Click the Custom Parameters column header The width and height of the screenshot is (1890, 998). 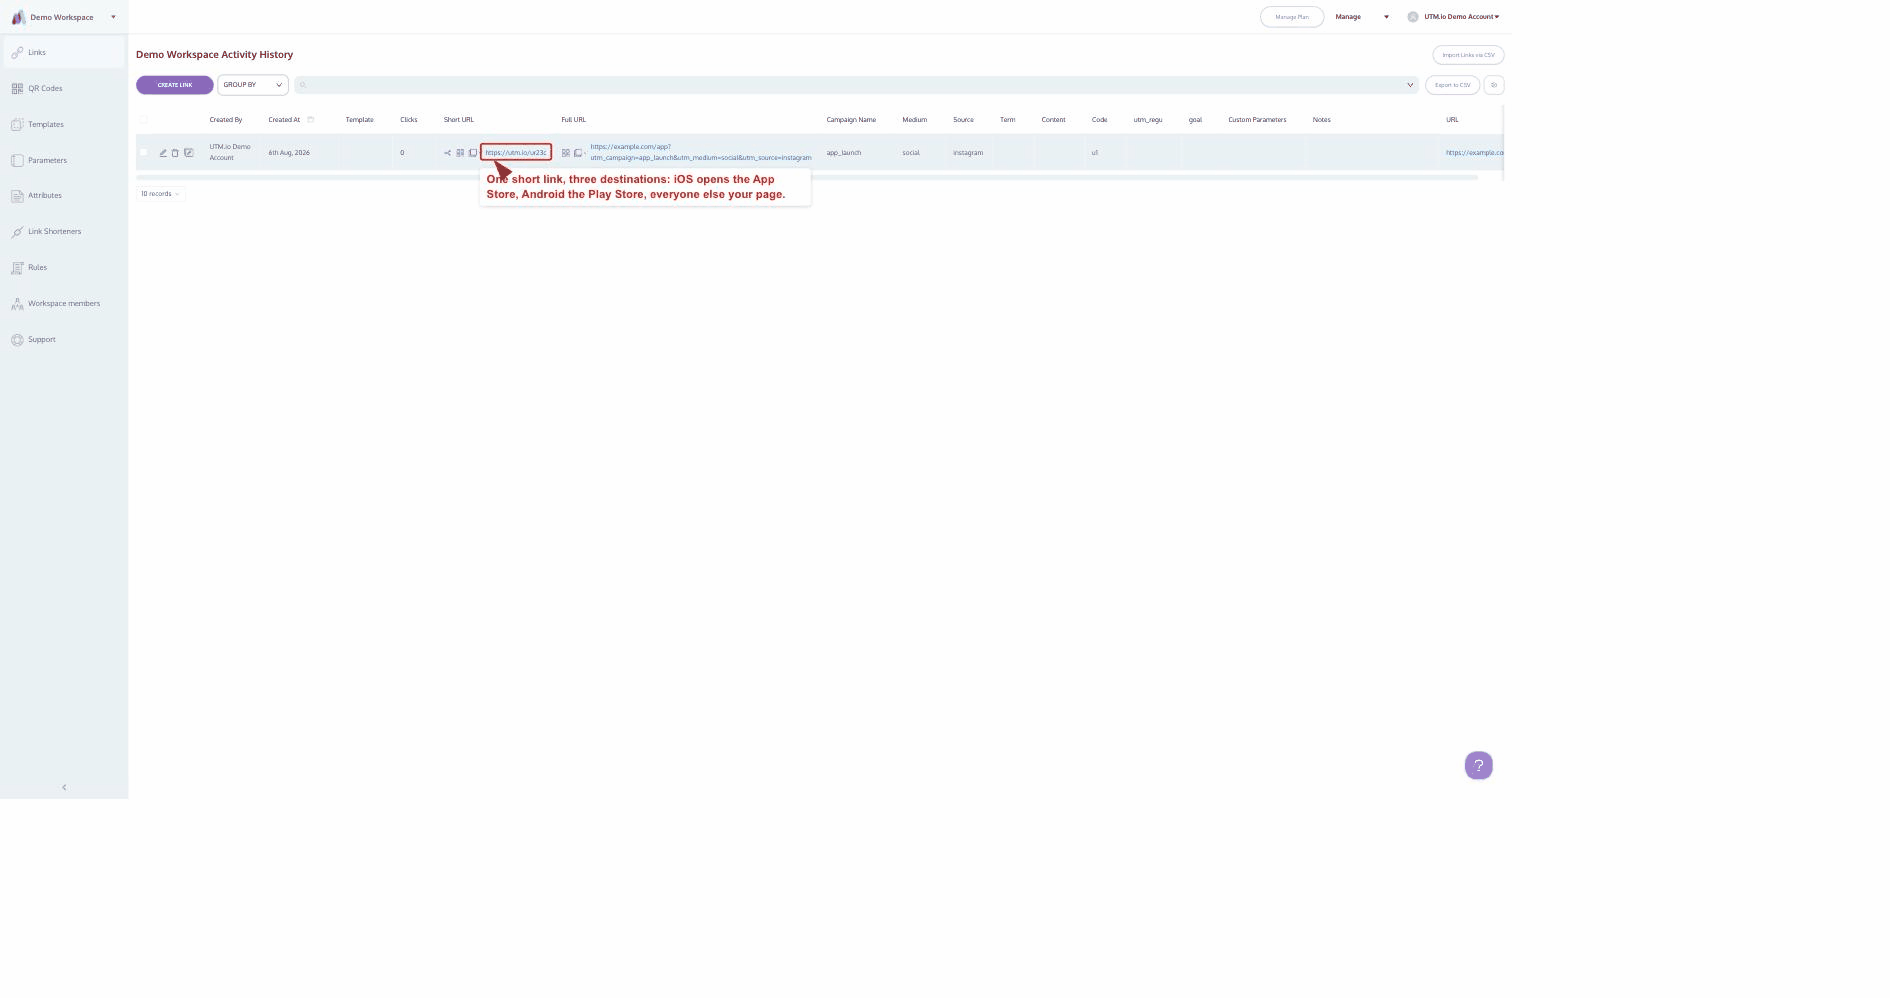1257,120
